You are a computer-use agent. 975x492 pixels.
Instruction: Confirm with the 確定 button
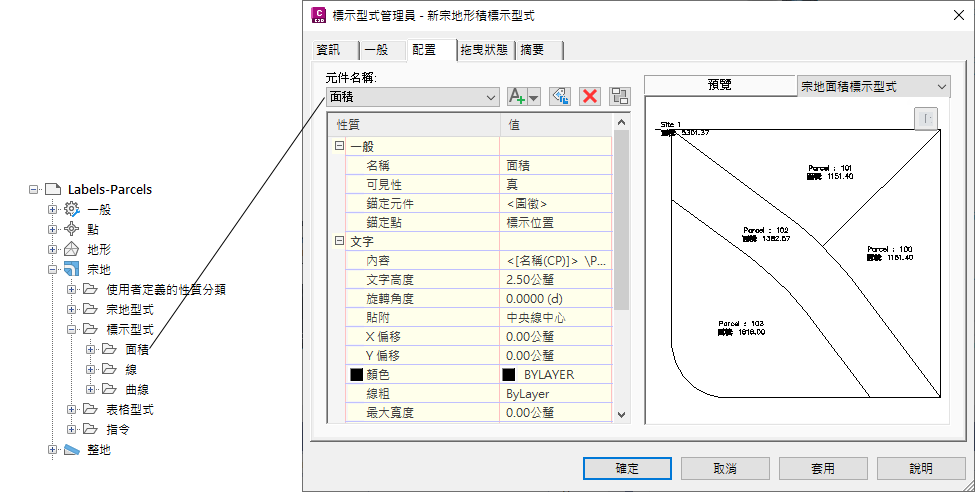click(627, 468)
